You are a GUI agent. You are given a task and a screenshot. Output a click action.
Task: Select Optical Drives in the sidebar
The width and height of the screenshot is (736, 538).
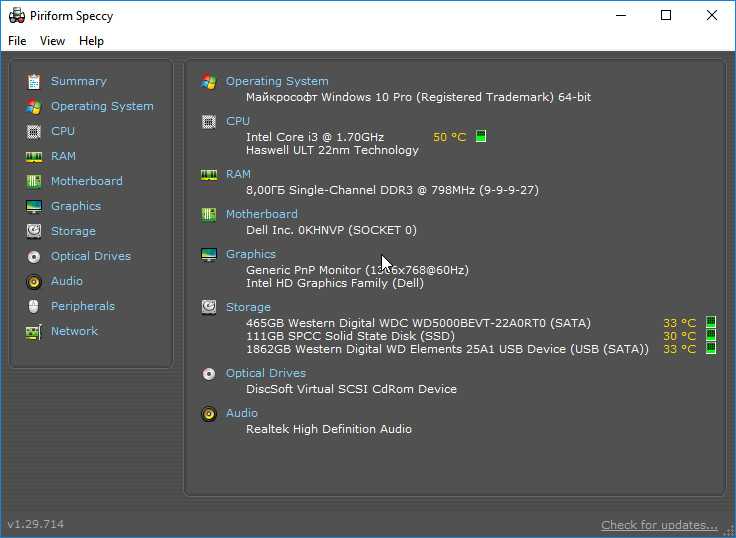pos(91,256)
